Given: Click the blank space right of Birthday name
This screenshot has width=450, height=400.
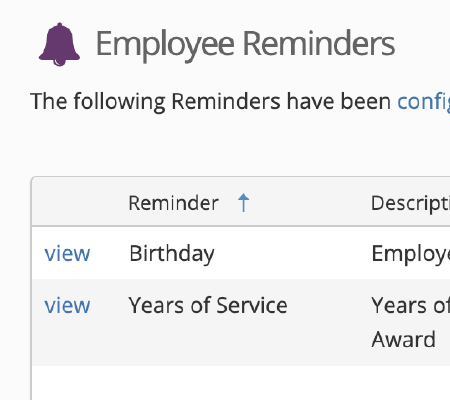Looking at the screenshot, I should (x=290, y=254).
